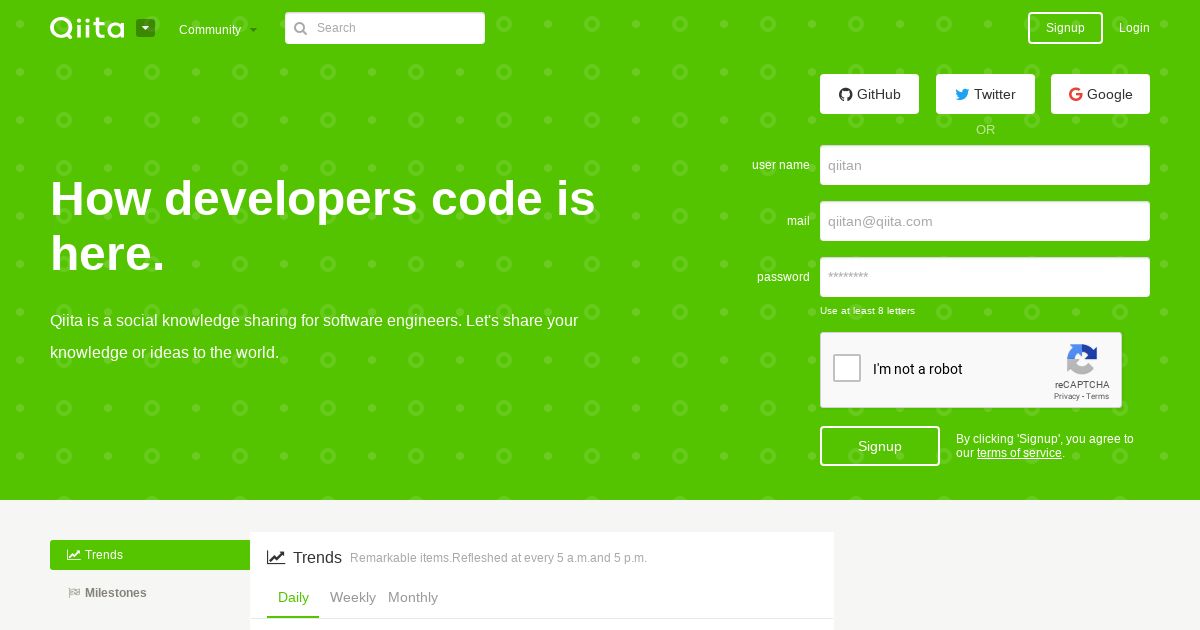
Task: Click the user name field
Action: pyautogui.click(x=985, y=165)
